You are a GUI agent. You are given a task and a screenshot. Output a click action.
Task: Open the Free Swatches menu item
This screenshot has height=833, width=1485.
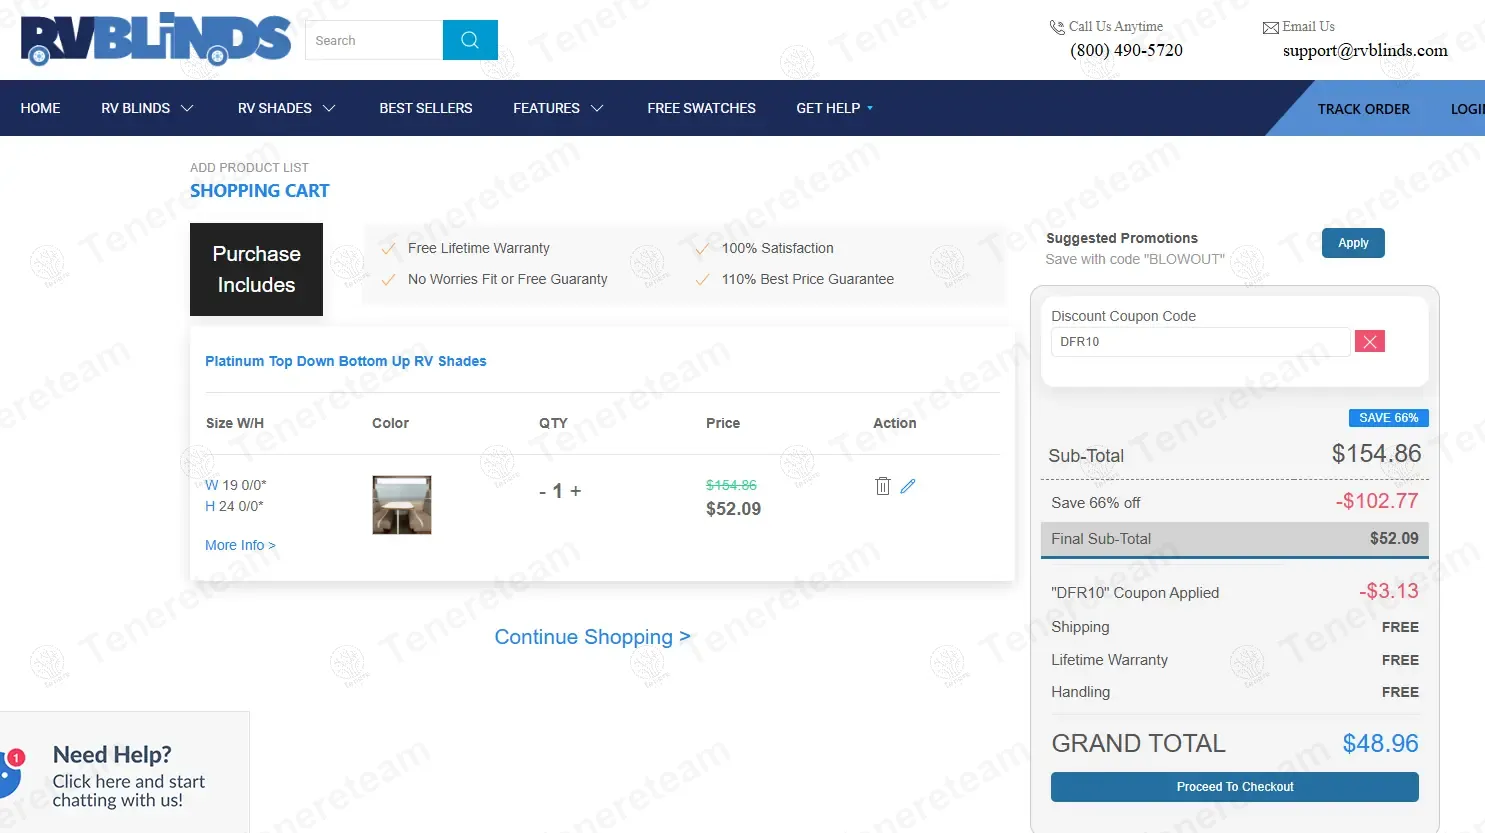pos(701,108)
